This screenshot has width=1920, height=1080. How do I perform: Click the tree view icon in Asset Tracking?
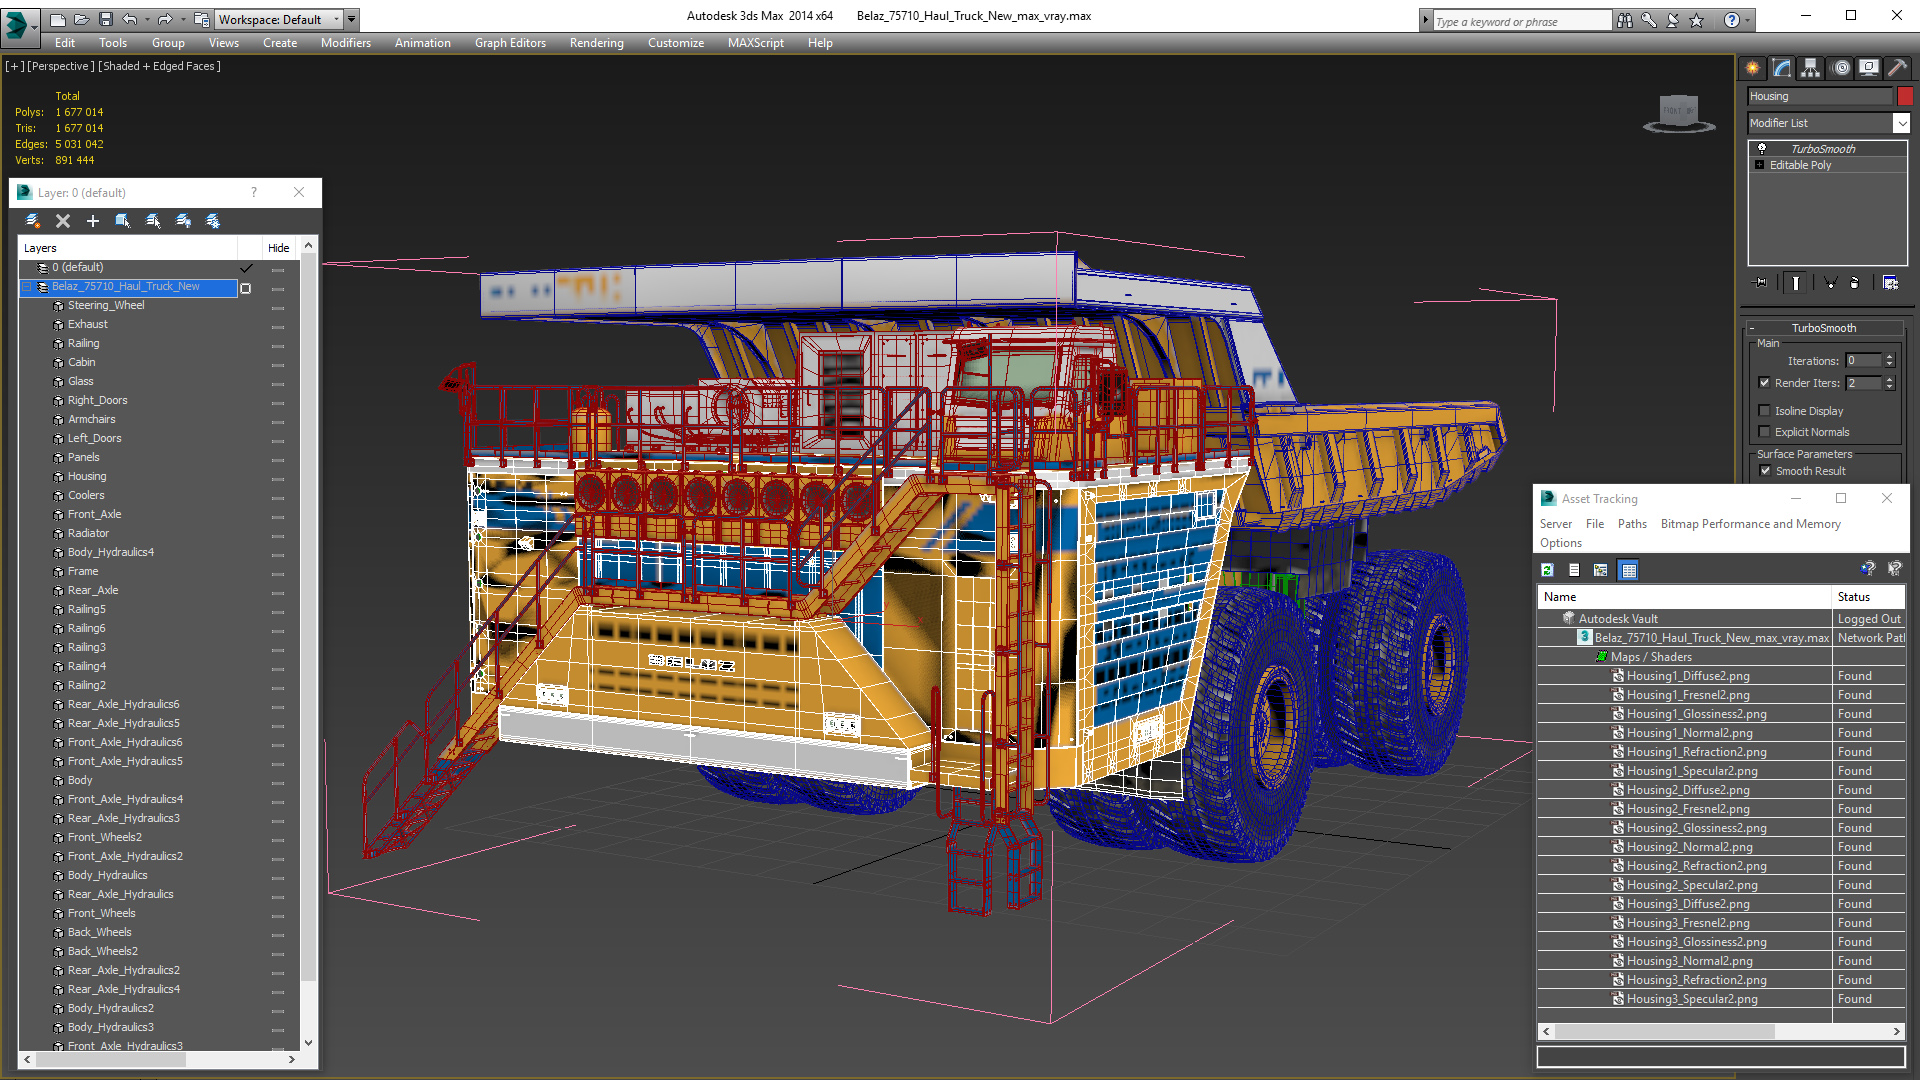click(x=1601, y=570)
